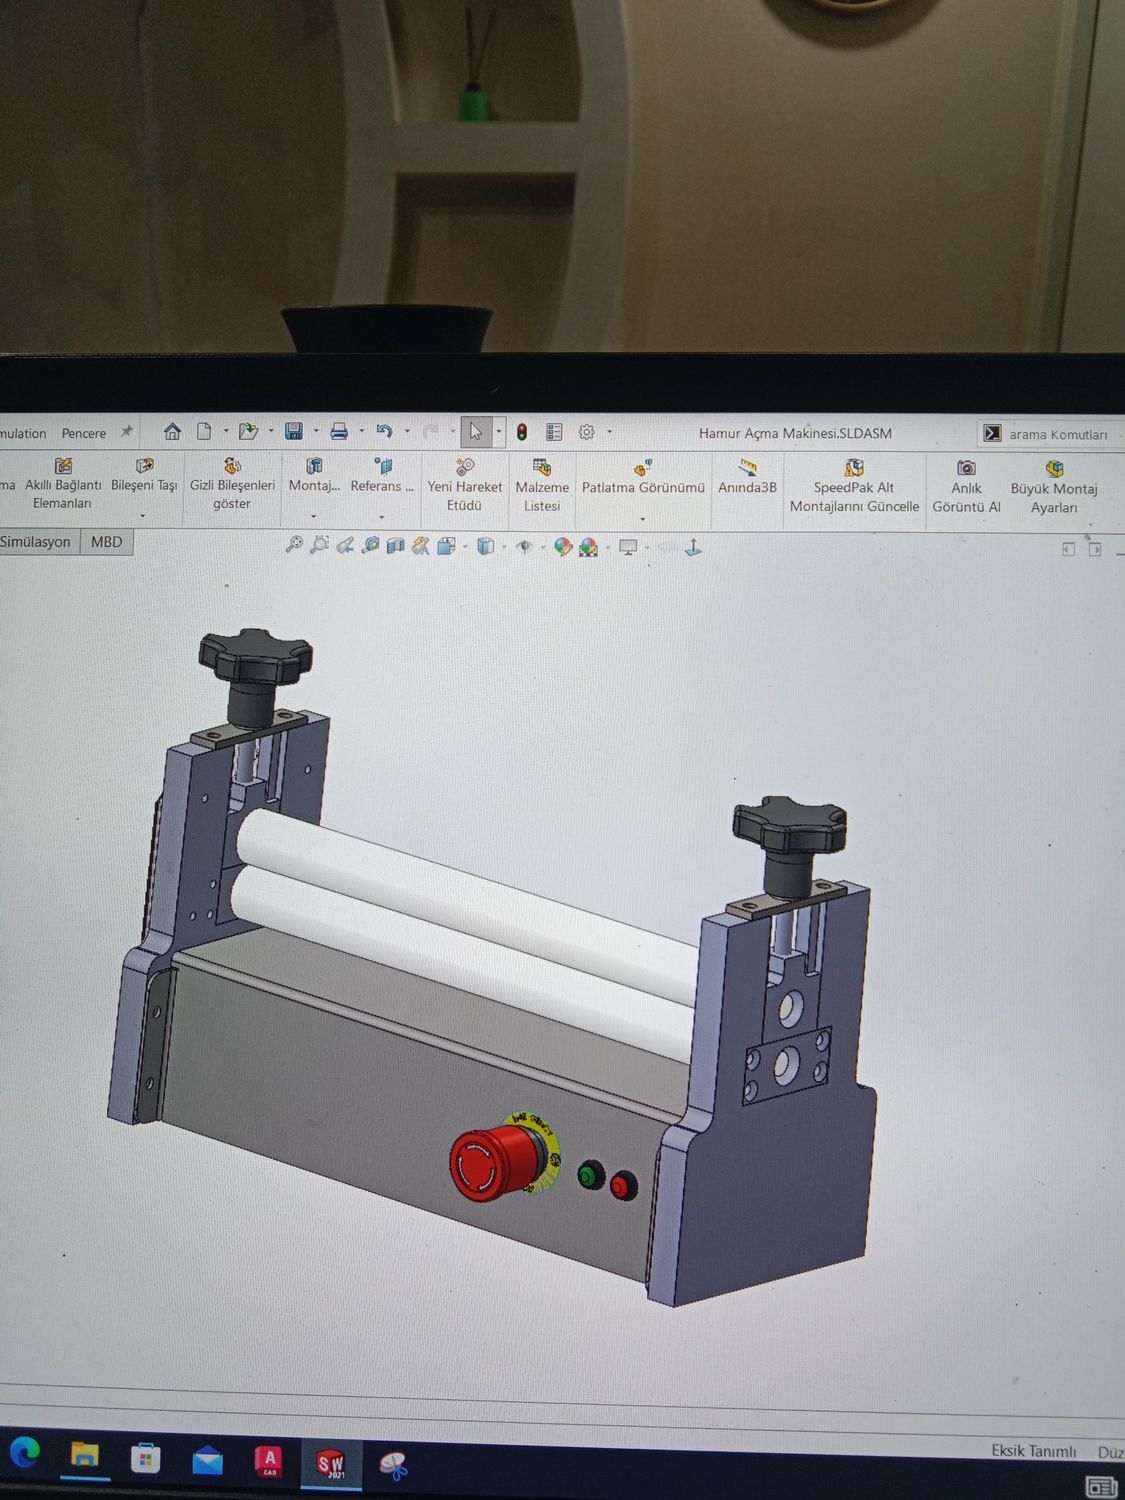Image resolution: width=1125 pixels, height=1500 pixels.
Task: Click the Edit Appearance color ball icon
Action: point(563,547)
